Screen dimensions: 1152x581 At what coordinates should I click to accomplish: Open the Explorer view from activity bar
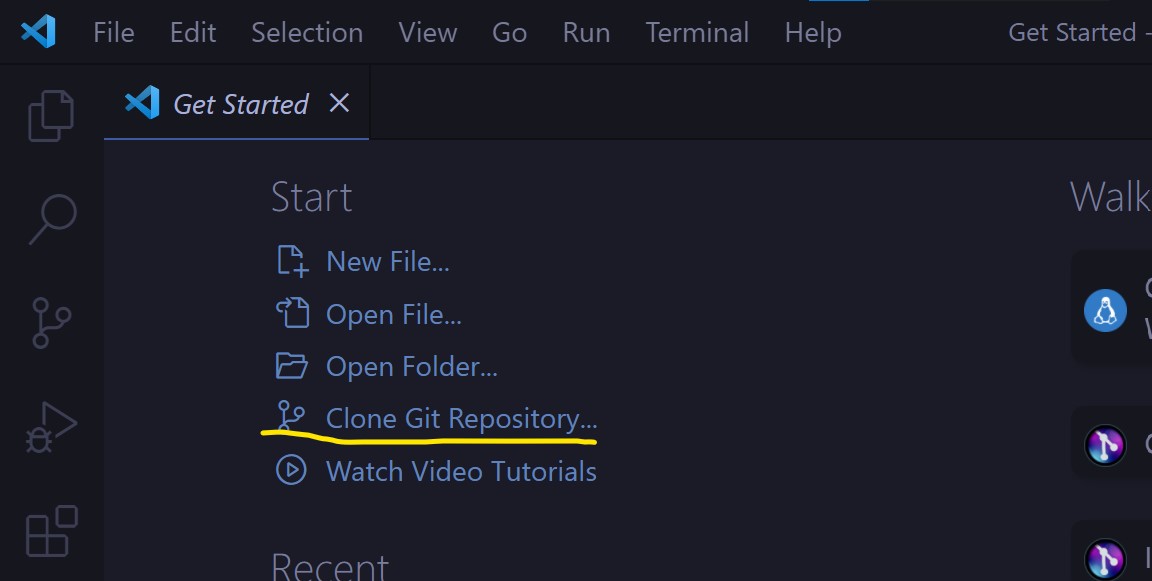pyautogui.click(x=50, y=115)
